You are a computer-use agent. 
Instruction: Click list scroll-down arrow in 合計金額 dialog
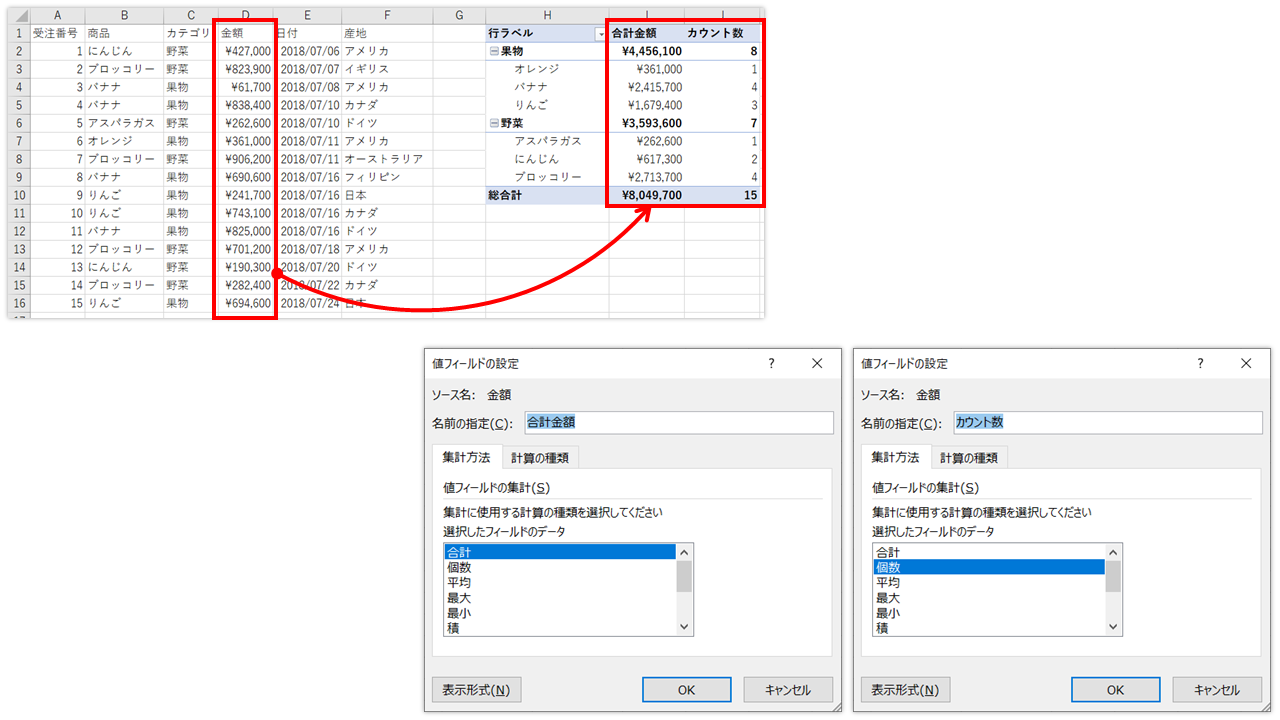[685, 626]
